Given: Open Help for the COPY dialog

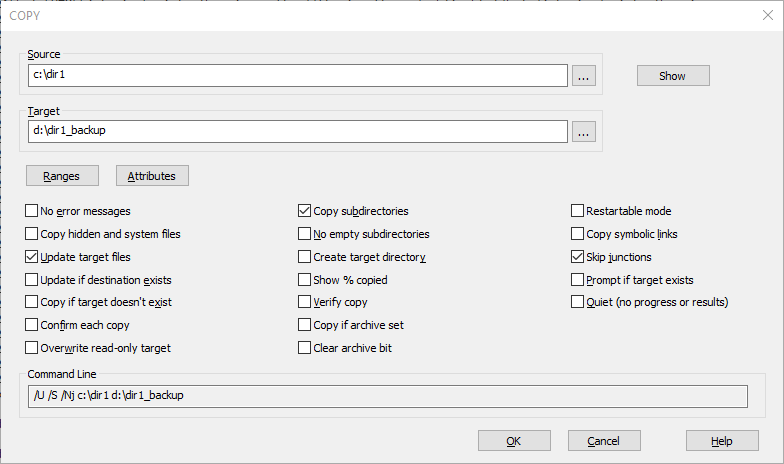Looking at the screenshot, I should tap(722, 440).
